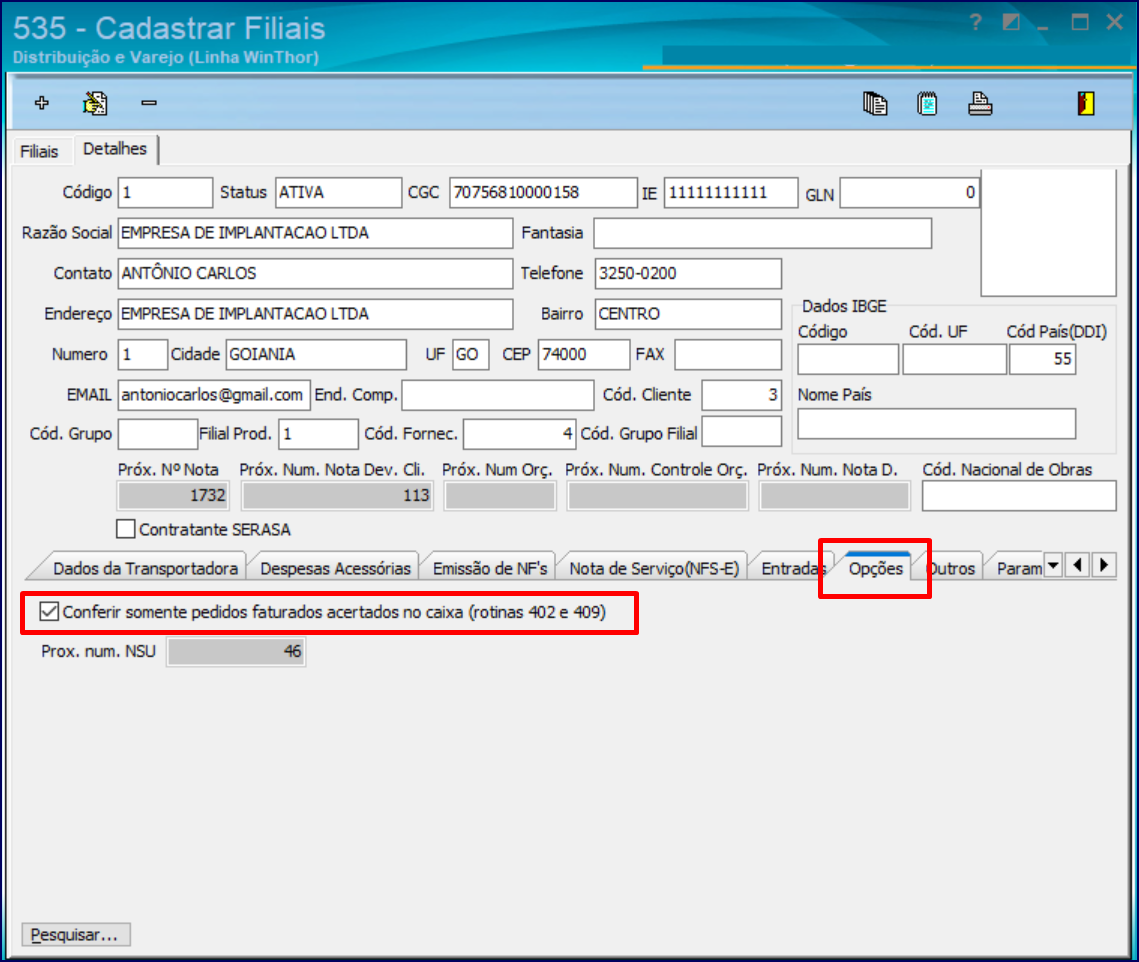This screenshot has height=962, width=1139.
Task: Click the help question mark icon
Action: (976, 22)
